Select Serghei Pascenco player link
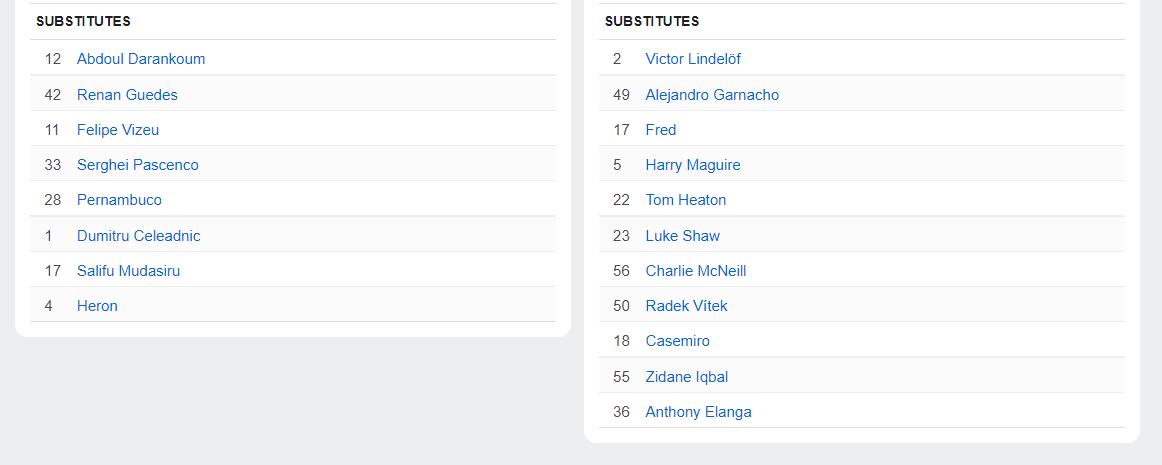 tap(138, 165)
